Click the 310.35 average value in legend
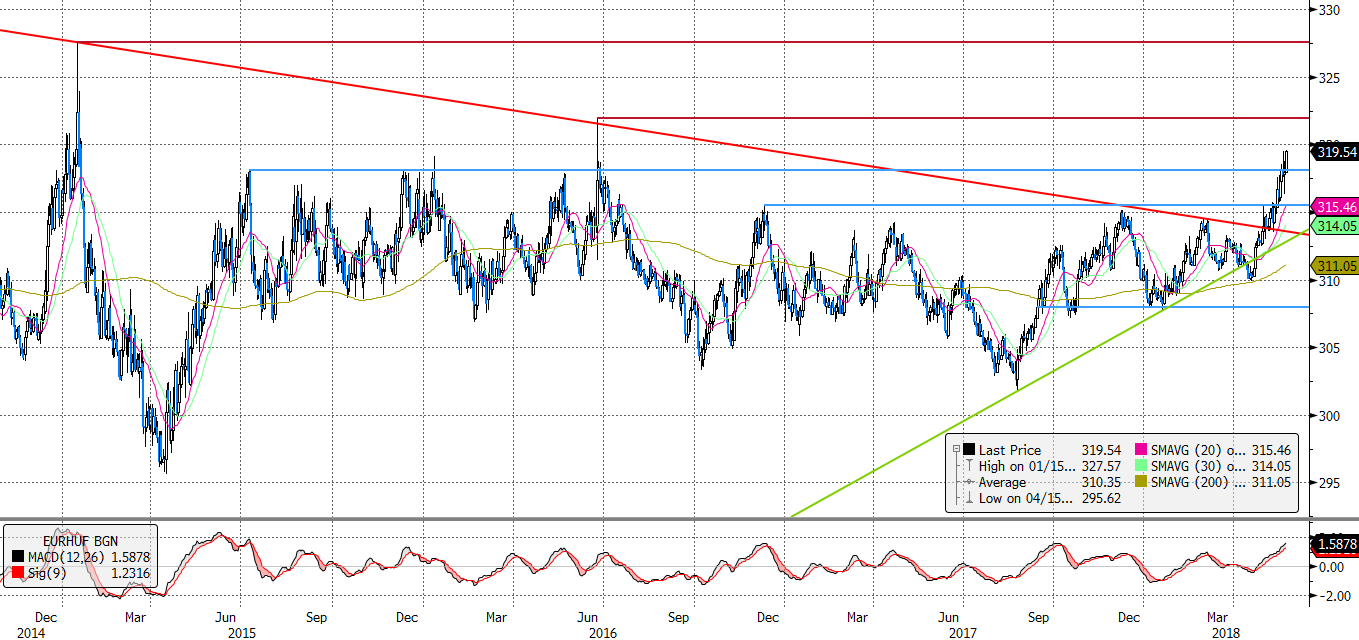The height and width of the screenshot is (640, 1359). [x=1101, y=482]
